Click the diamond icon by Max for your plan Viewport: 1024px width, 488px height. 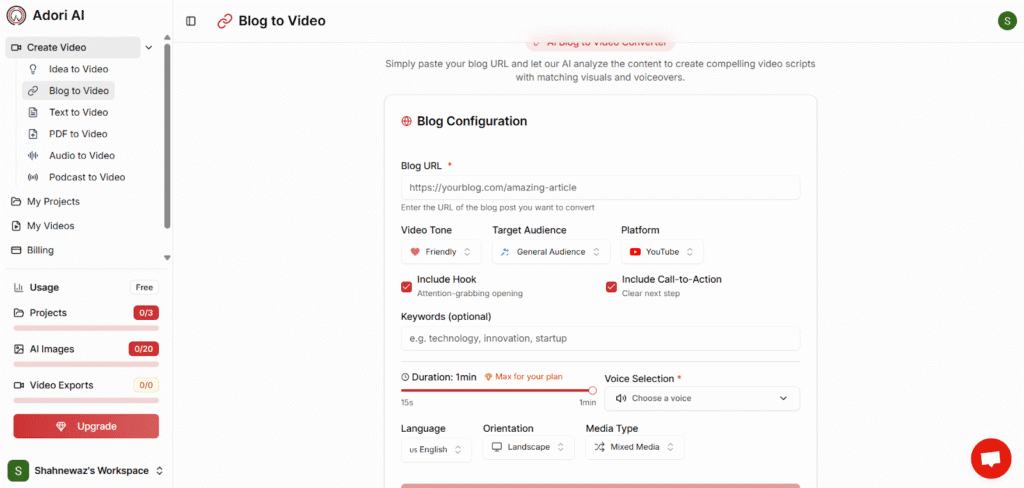tap(488, 377)
